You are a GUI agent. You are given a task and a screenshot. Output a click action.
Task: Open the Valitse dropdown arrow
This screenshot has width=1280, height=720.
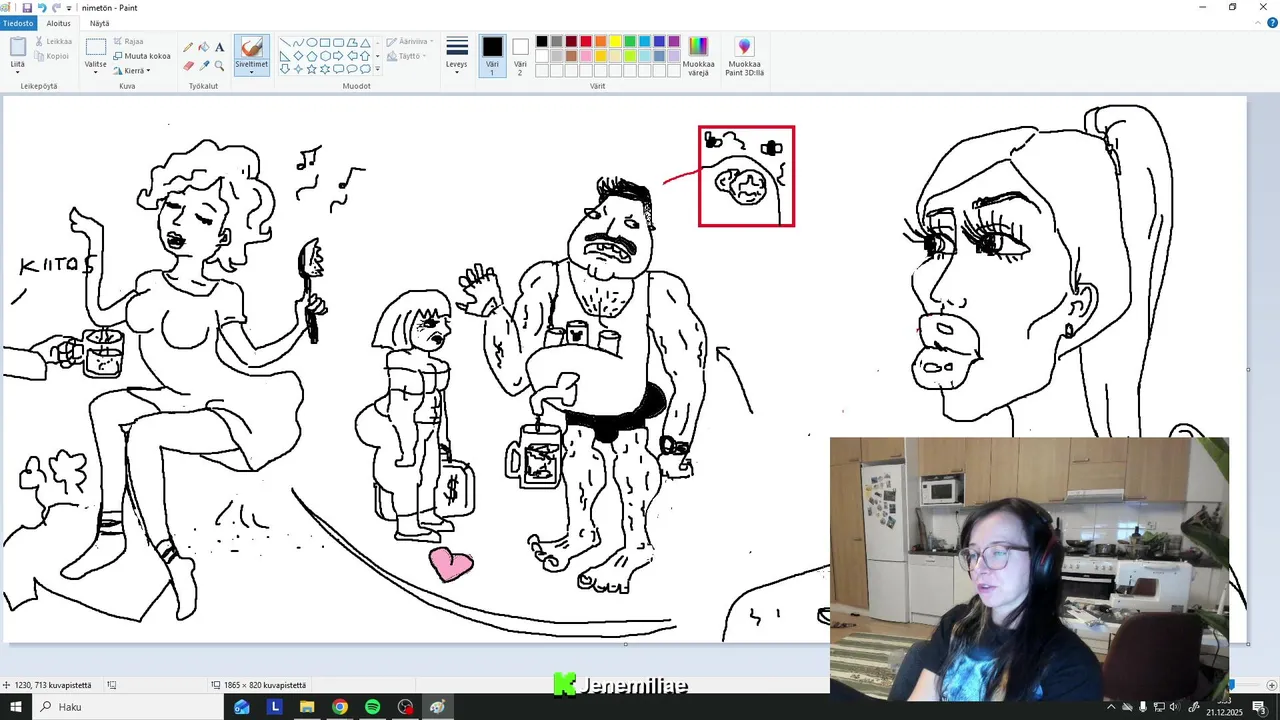(x=96, y=72)
